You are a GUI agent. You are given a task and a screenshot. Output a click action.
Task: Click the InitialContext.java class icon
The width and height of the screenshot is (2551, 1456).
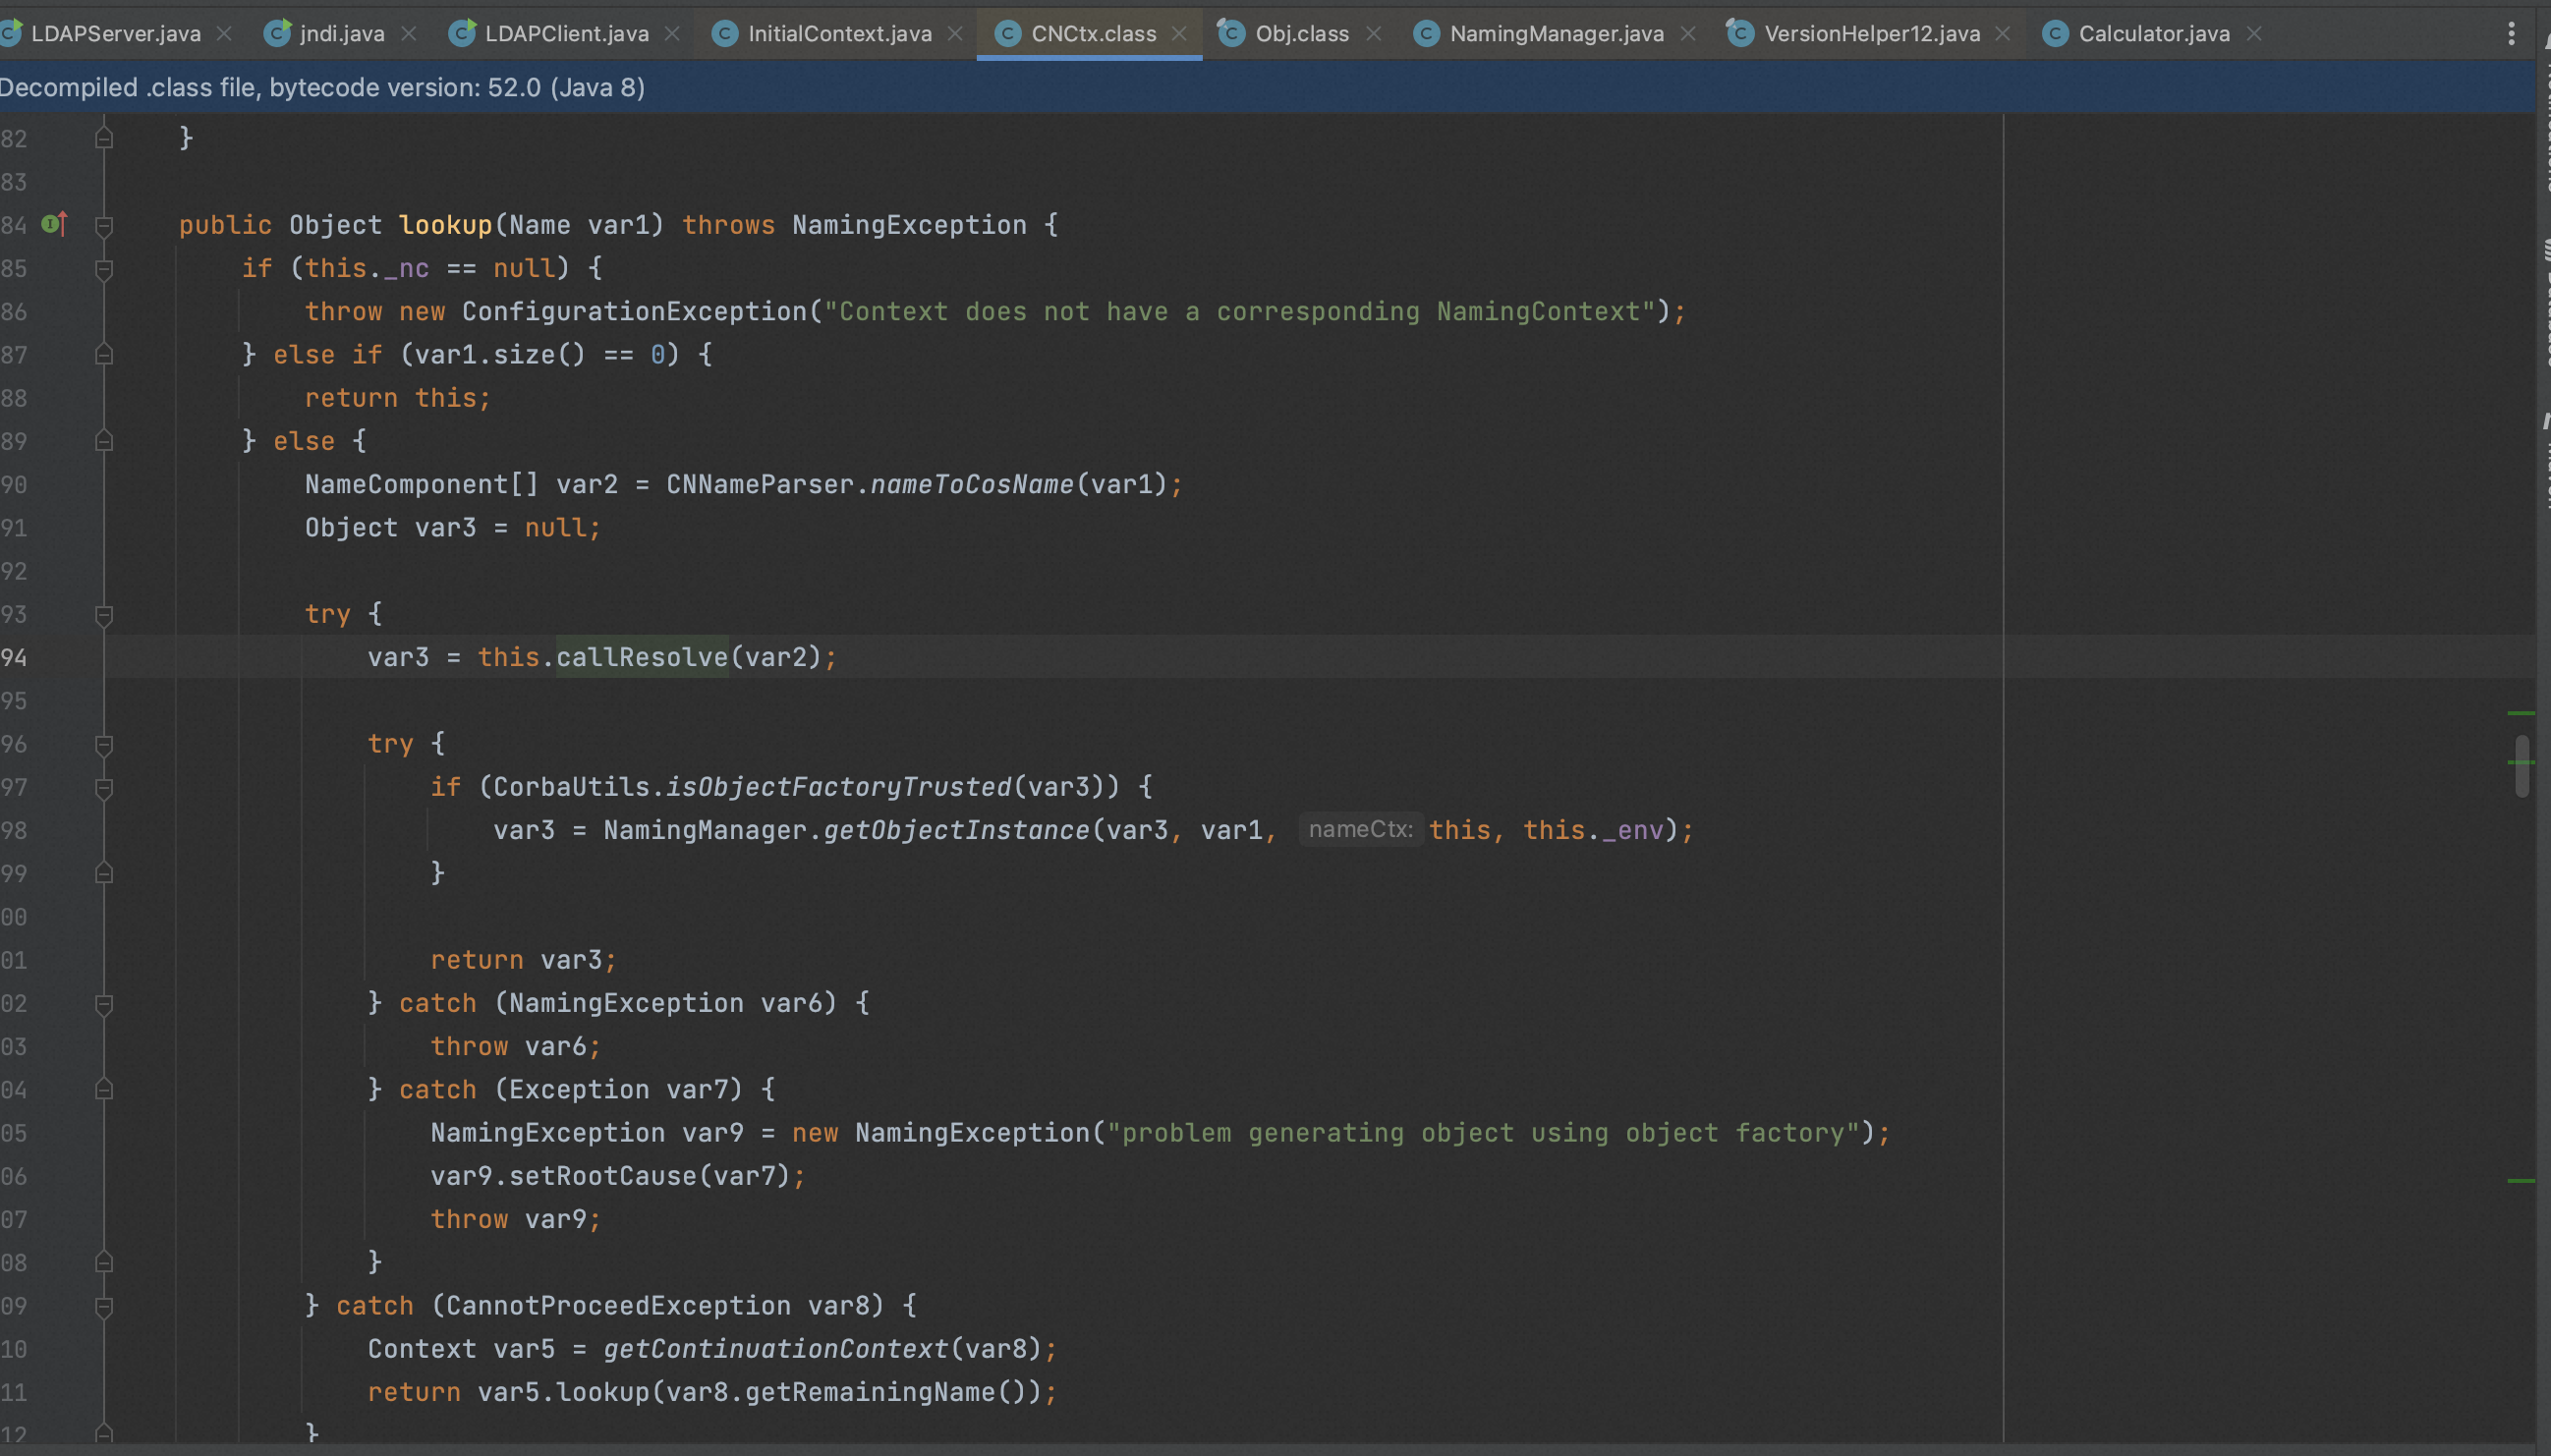[x=725, y=34]
